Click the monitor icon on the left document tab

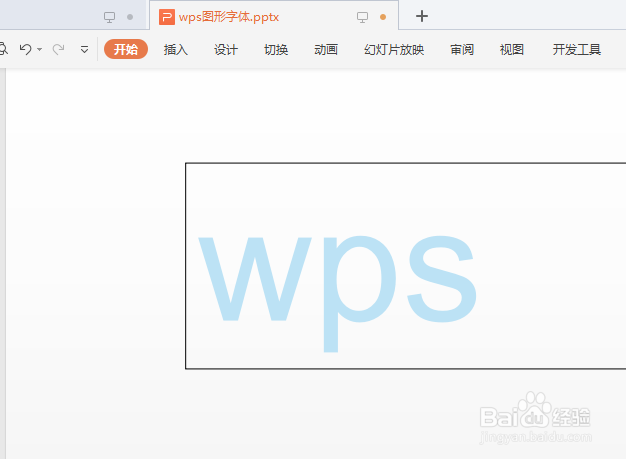point(109,17)
